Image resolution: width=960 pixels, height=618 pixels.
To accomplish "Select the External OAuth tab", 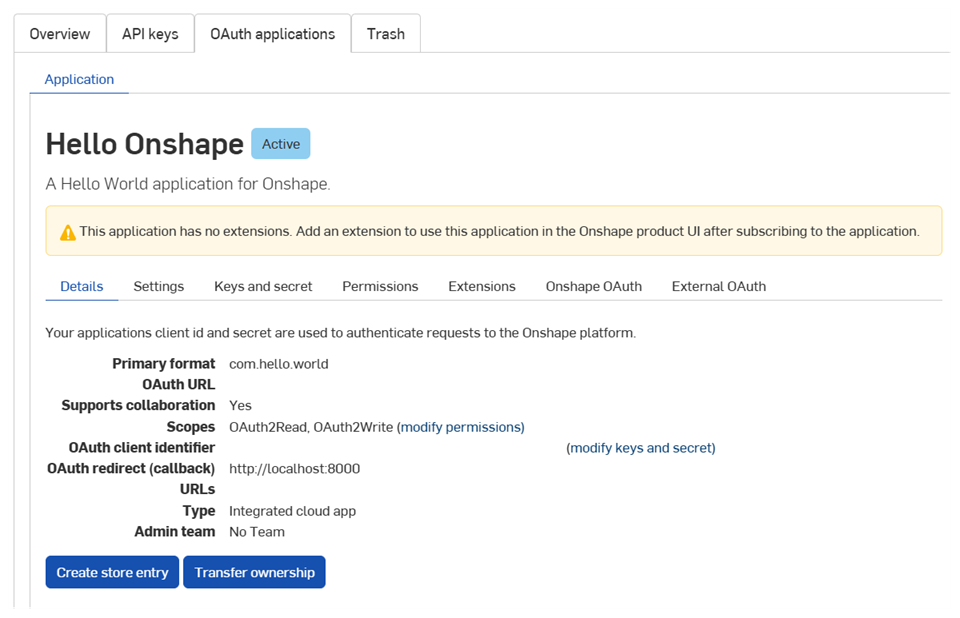I will pos(719,287).
